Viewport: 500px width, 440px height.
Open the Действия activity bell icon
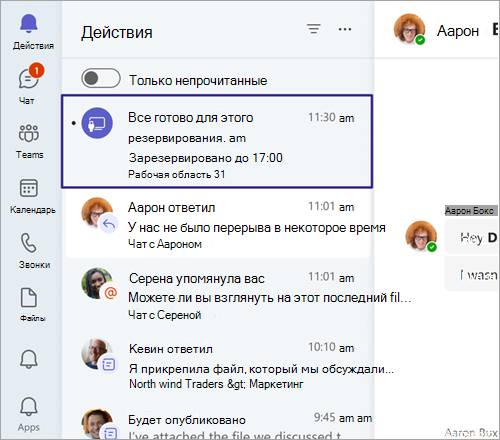tap(29, 24)
